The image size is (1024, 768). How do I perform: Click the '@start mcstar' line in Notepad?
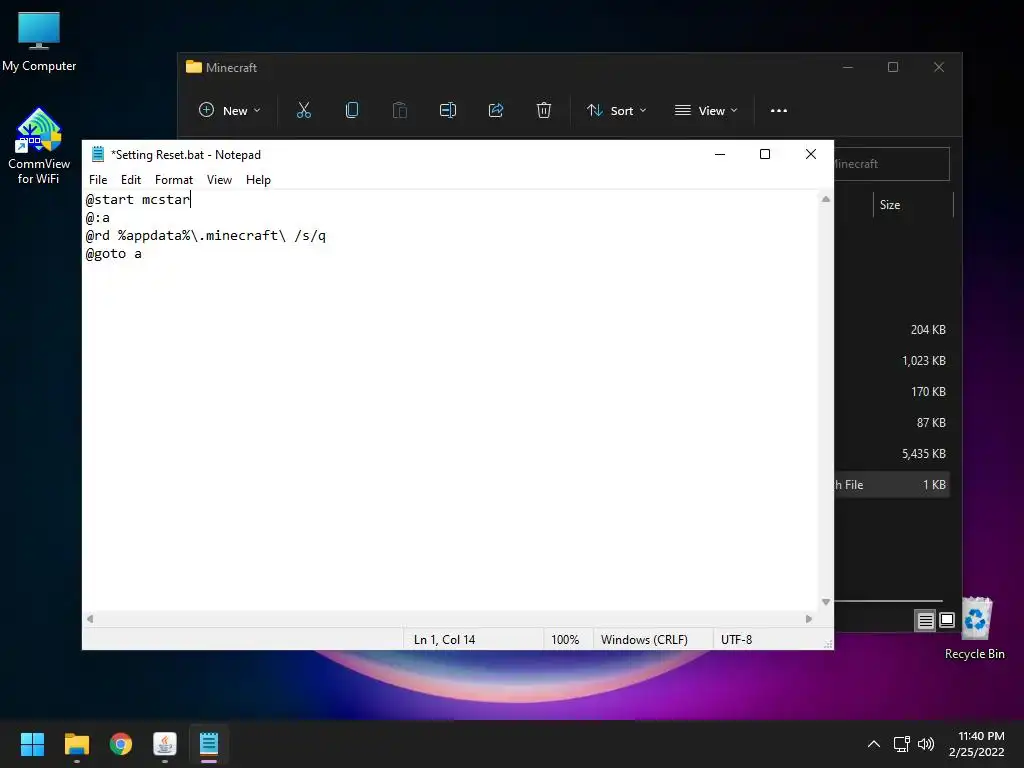point(138,199)
